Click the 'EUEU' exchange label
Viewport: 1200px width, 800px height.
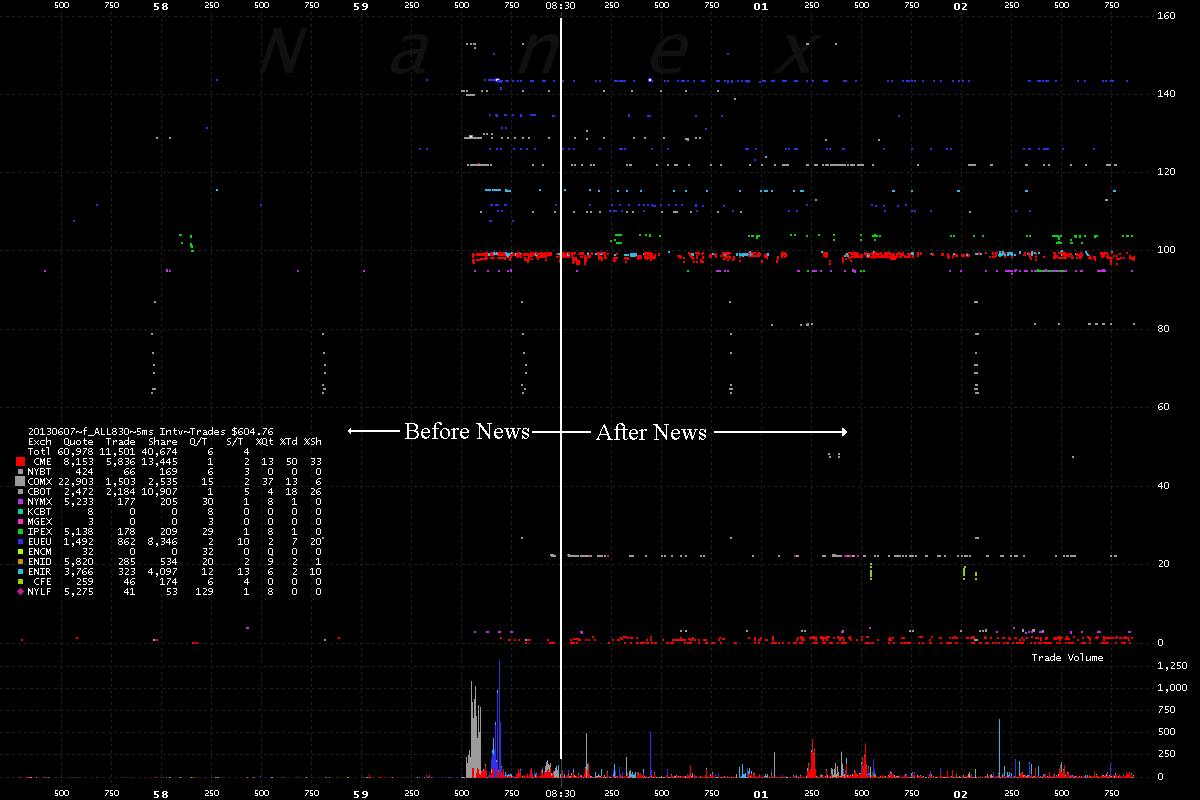pos(40,541)
